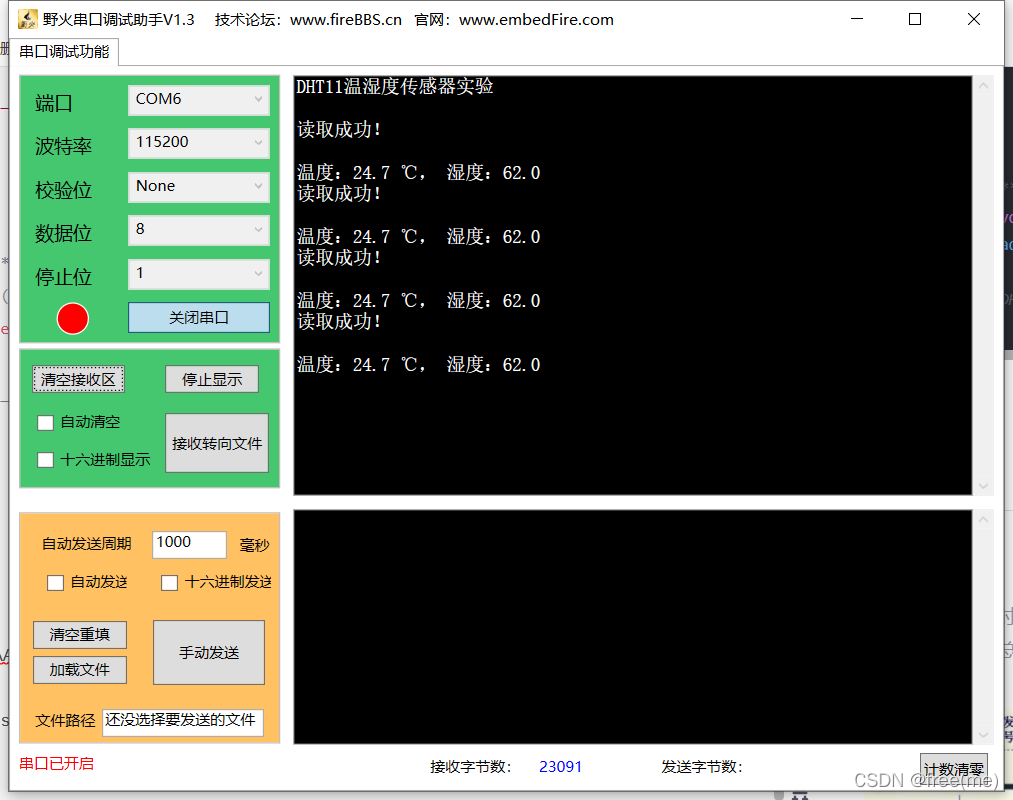Open the 波特率 115200 dropdown
This screenshot has width=1013, height=800.
click(x=199, y=143)
